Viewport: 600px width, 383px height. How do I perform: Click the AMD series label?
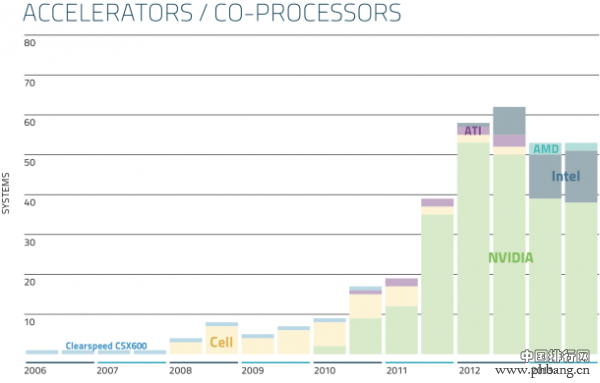pyautogui.click(x=546, y=149)
